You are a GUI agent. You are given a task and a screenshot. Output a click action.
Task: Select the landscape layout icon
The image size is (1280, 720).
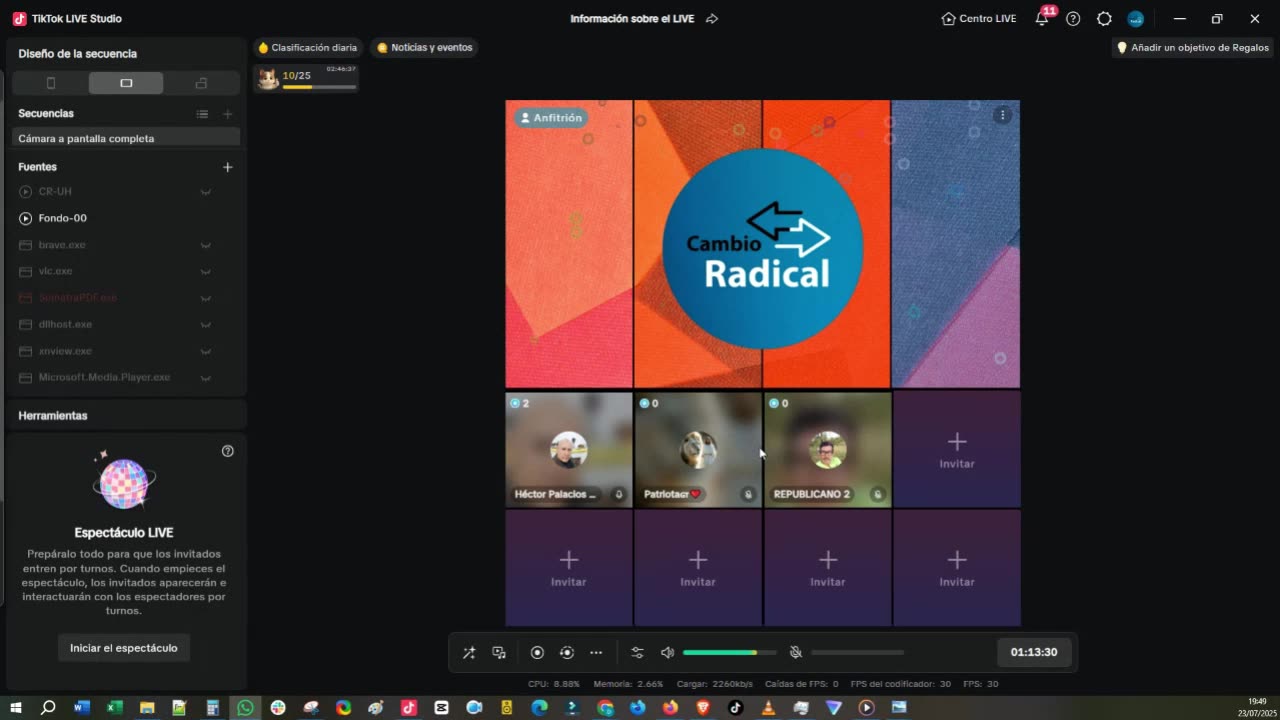(126, 83)
